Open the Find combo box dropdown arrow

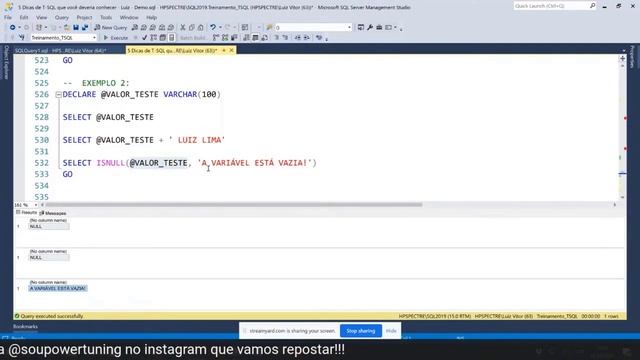coord(349,27)
